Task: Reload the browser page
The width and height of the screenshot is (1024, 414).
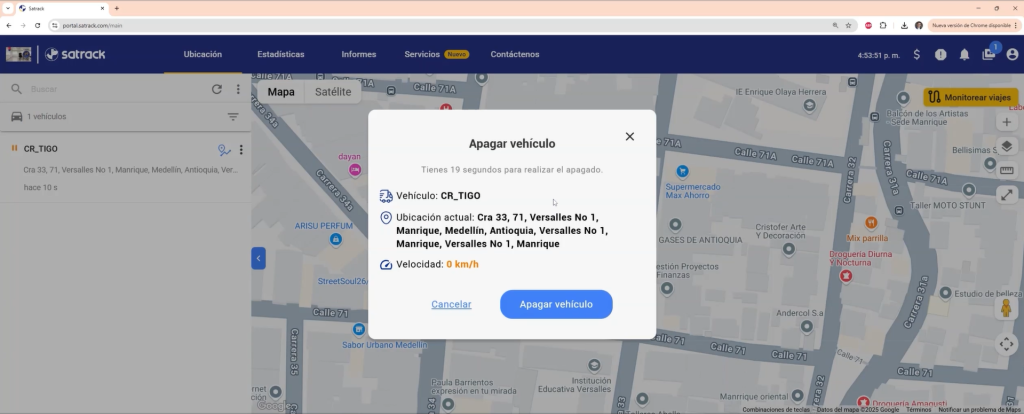Action: [37, 25]
